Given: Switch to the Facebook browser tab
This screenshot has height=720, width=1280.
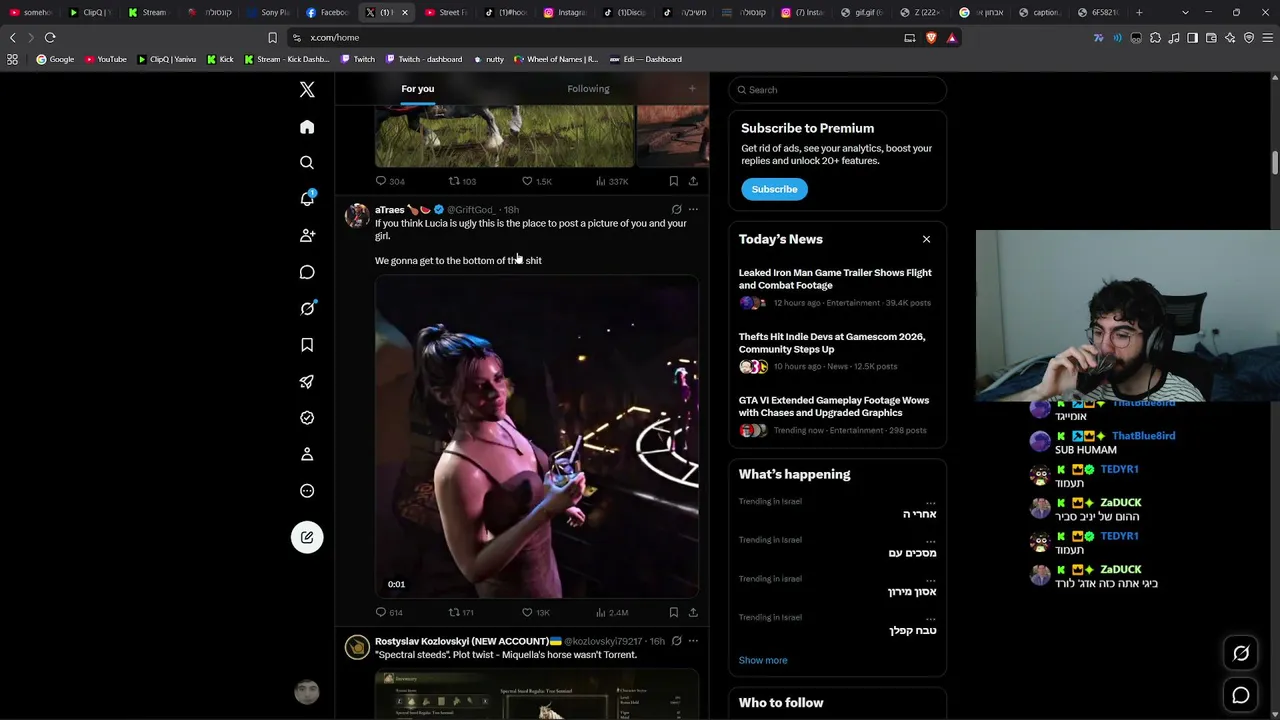Looking at the screenshot, I should pos(327,13).
